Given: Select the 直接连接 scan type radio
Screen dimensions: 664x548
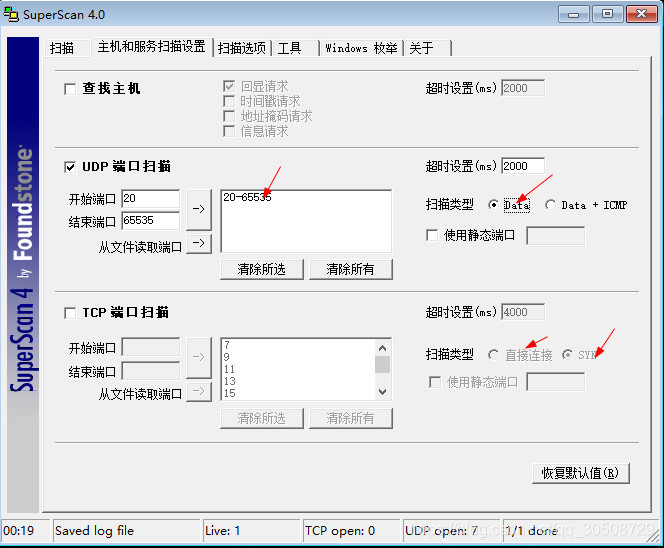Looking at the screenshot, I should [x=493, y=354].
